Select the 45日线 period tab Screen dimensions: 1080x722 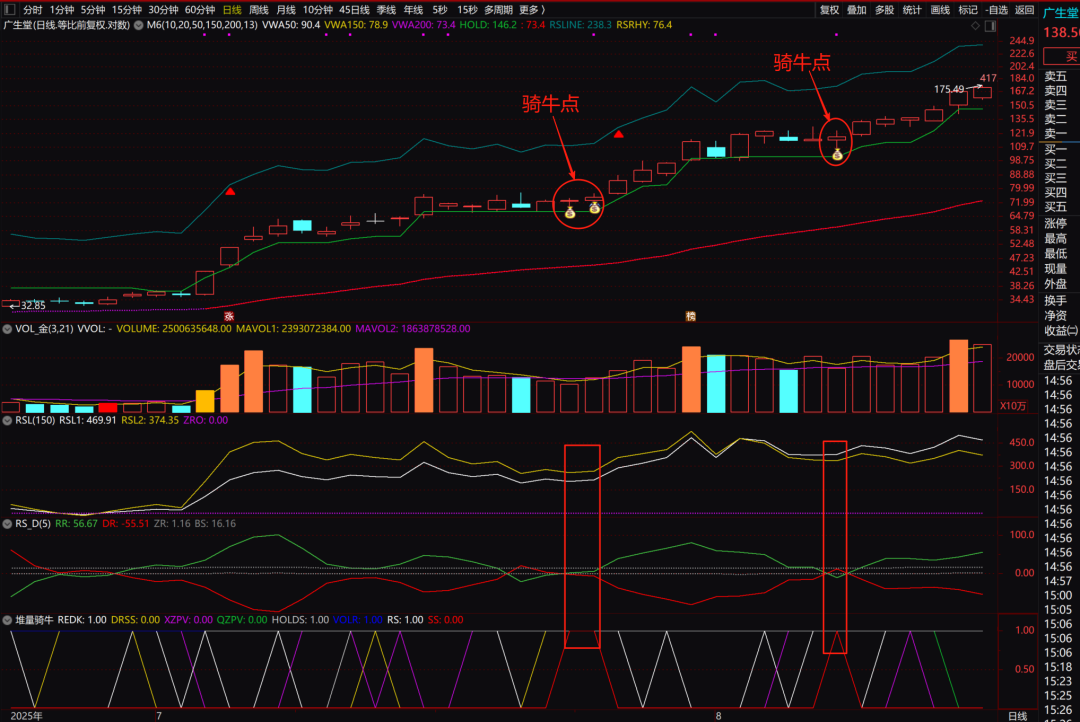click(354, 10)
